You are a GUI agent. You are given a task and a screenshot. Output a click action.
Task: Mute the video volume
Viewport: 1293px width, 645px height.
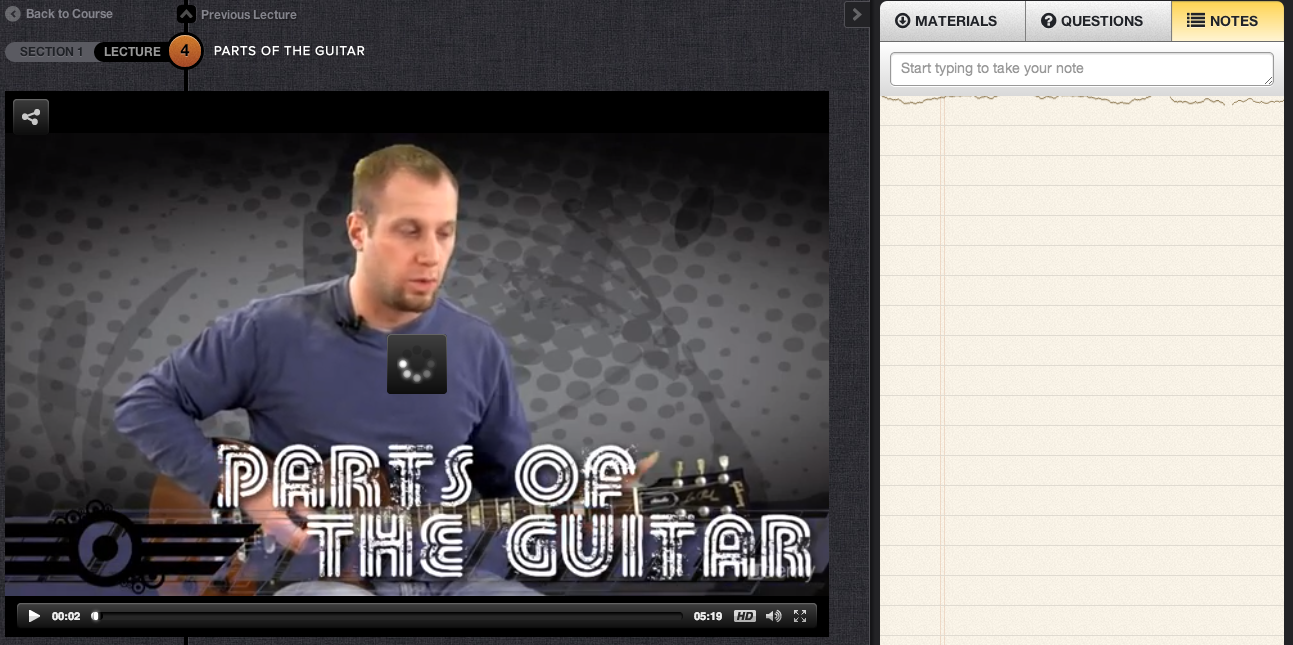pos(773,616)
